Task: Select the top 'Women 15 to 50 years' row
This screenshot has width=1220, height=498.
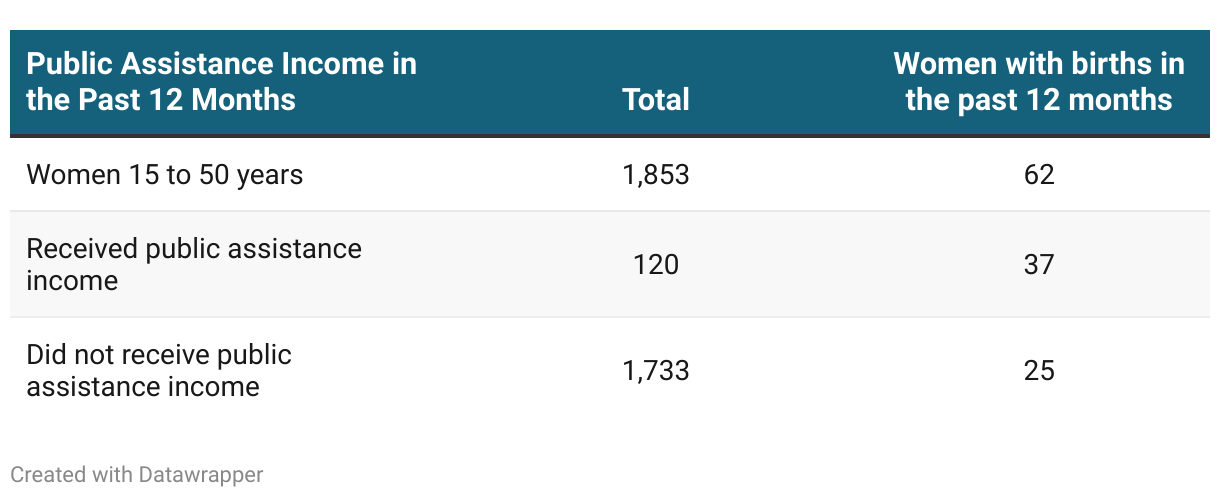Action: point(610,175)
